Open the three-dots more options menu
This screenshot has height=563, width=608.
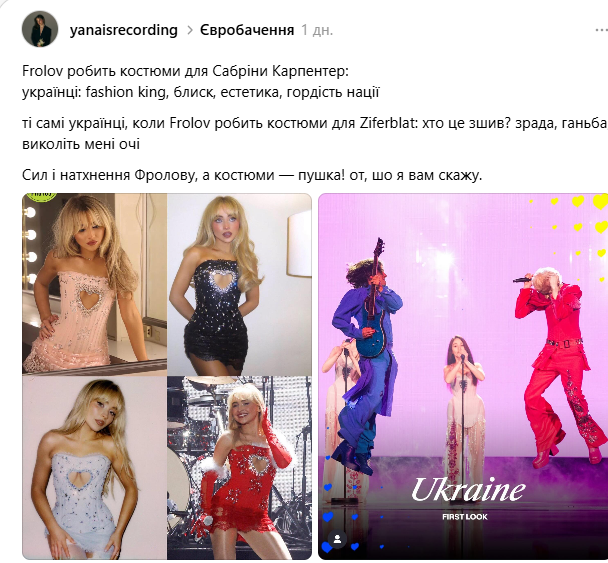coord(602,30)
